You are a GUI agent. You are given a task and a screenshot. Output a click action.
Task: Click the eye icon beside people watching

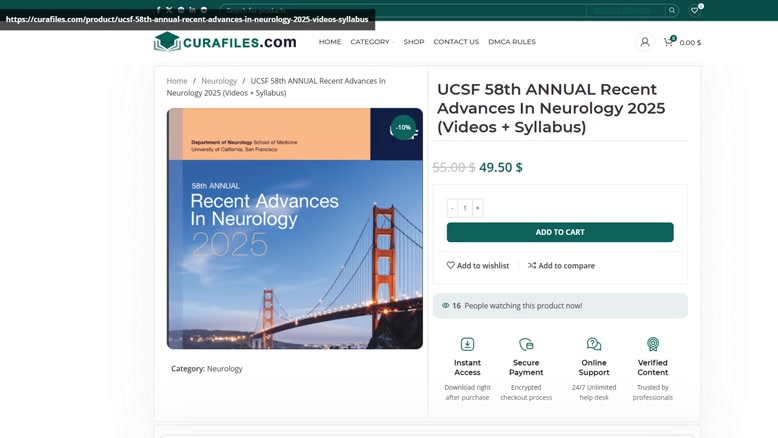coord(446,306)
